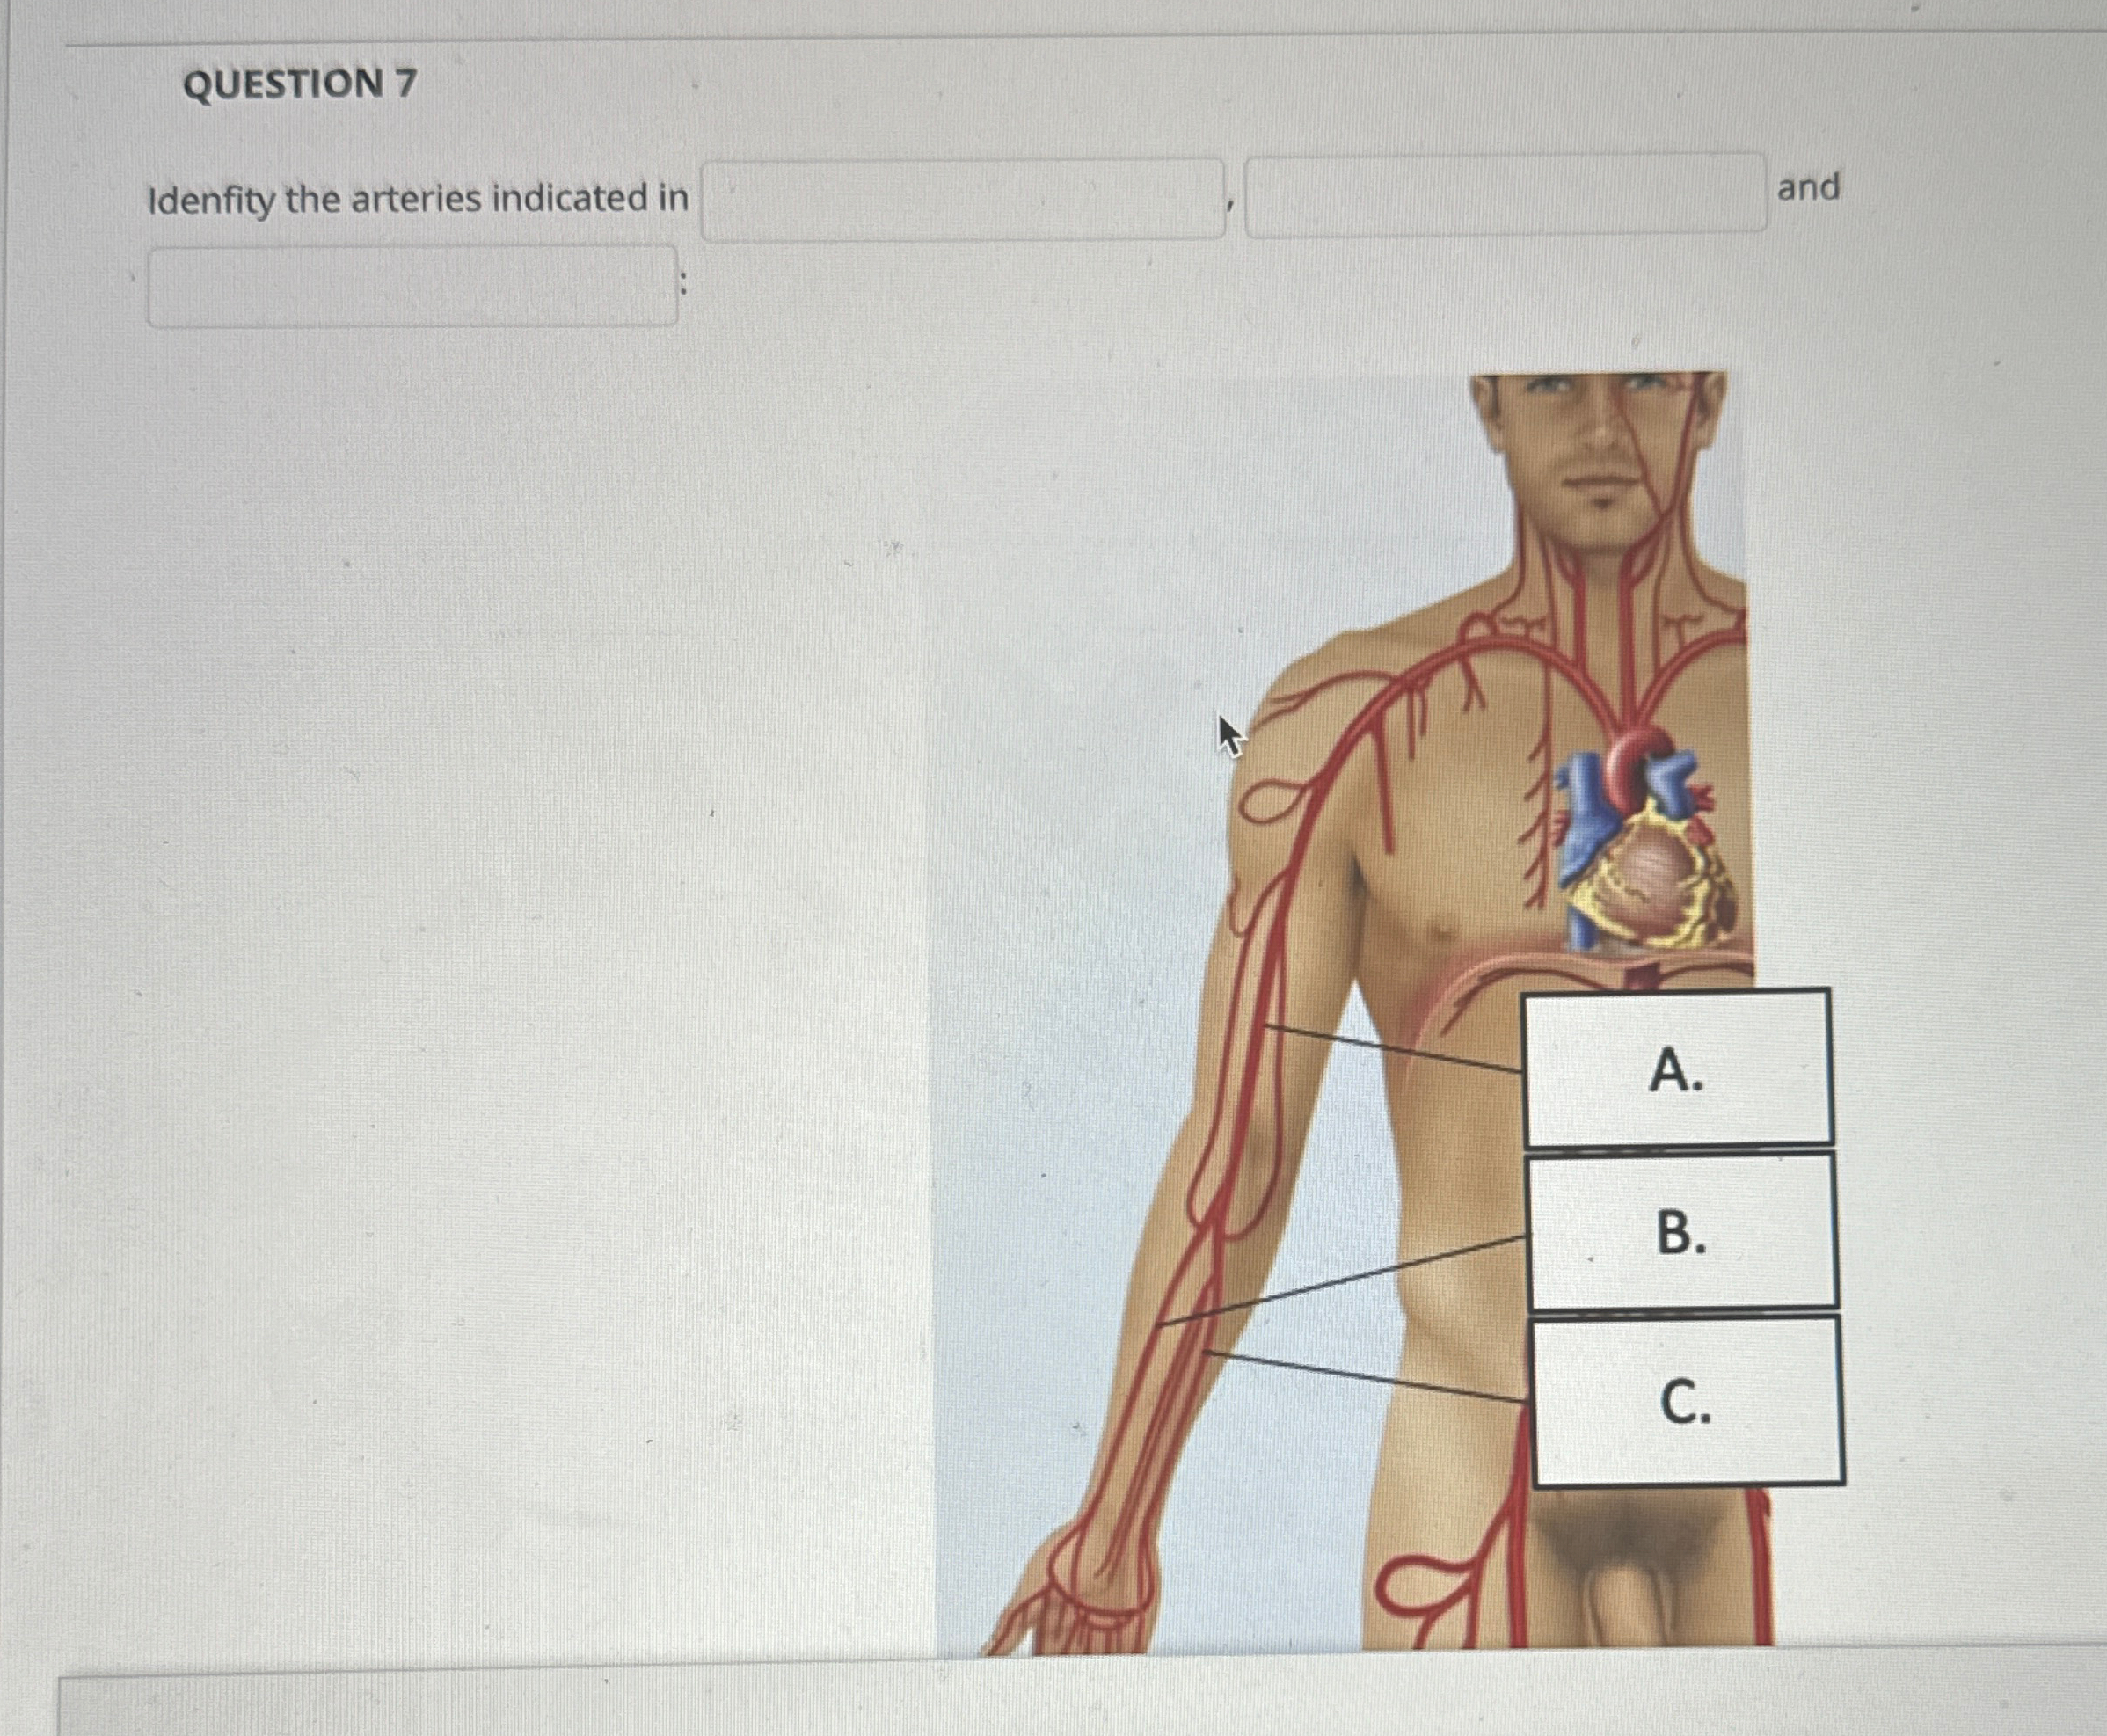Click the pointer line leading to box B

tap(1342, 1281)
